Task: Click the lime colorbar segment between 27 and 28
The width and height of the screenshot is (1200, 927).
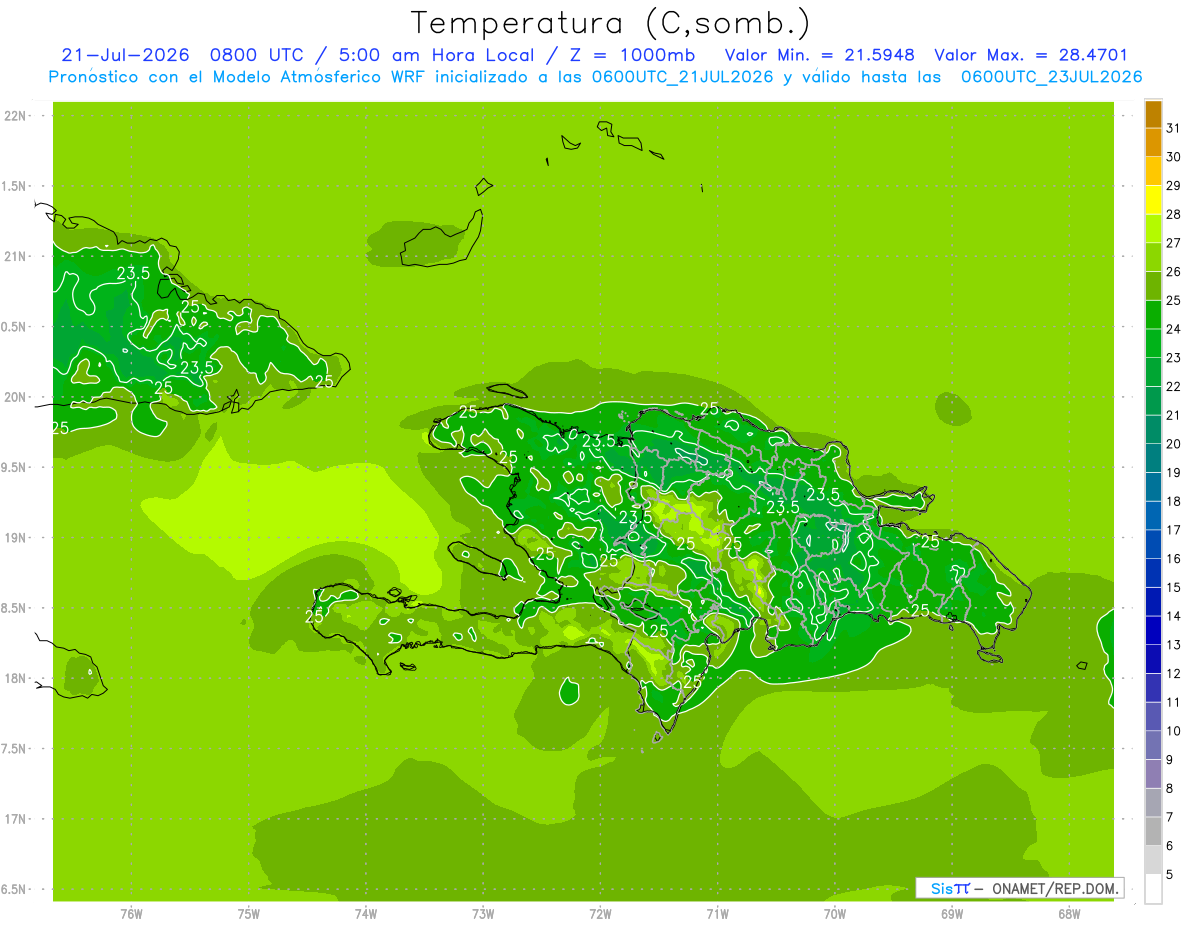Action: tap(1153, 229)
